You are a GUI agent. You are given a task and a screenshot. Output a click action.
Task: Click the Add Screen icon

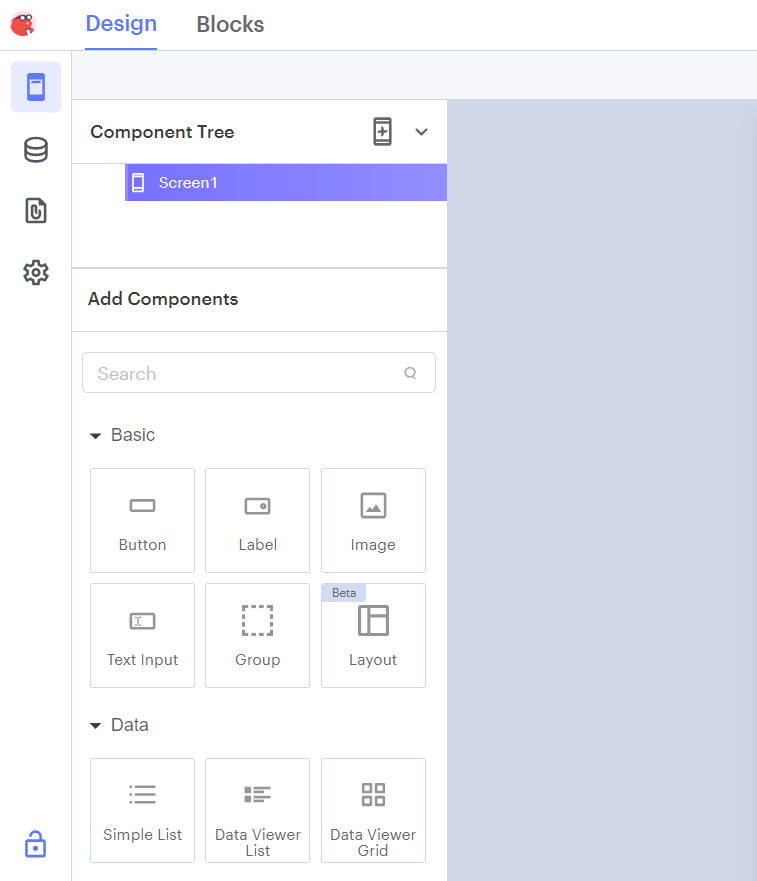pos(382,132)
